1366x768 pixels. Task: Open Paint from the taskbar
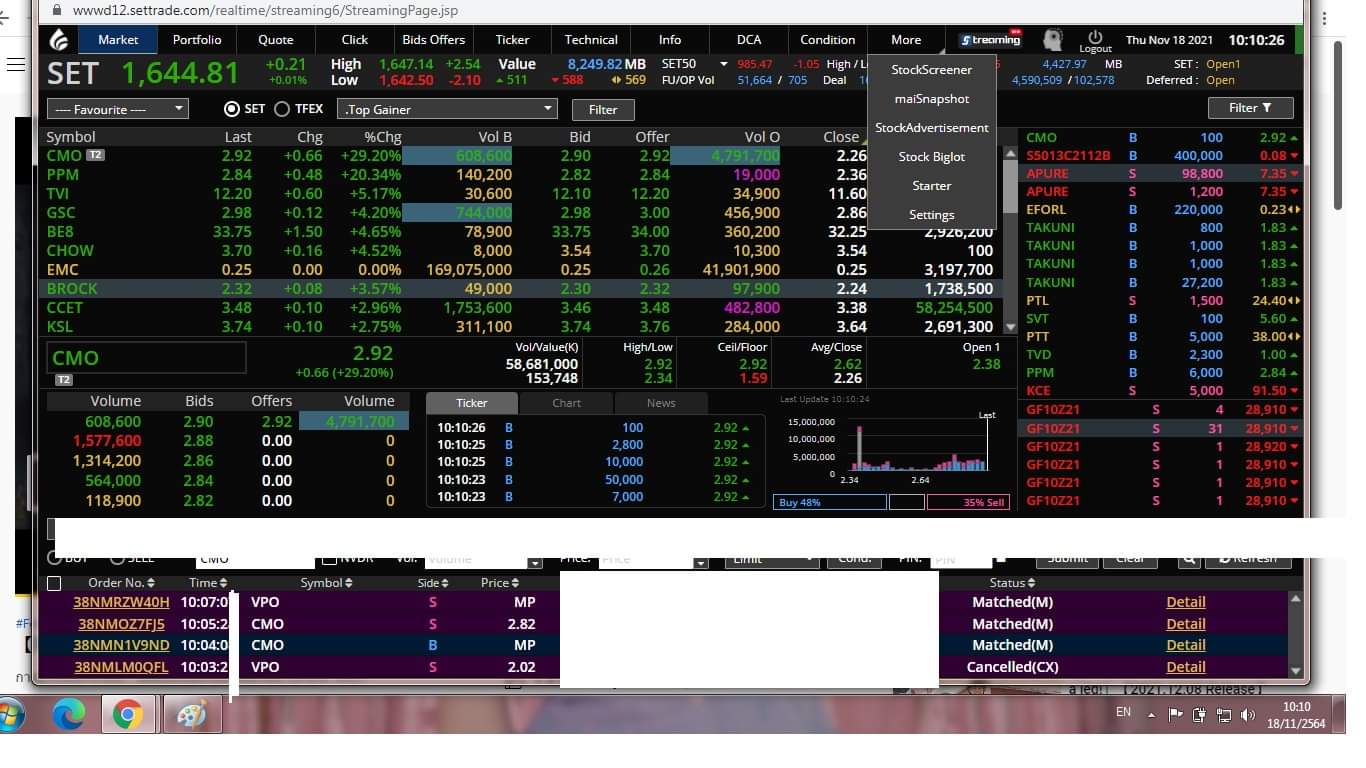[190, 715]
